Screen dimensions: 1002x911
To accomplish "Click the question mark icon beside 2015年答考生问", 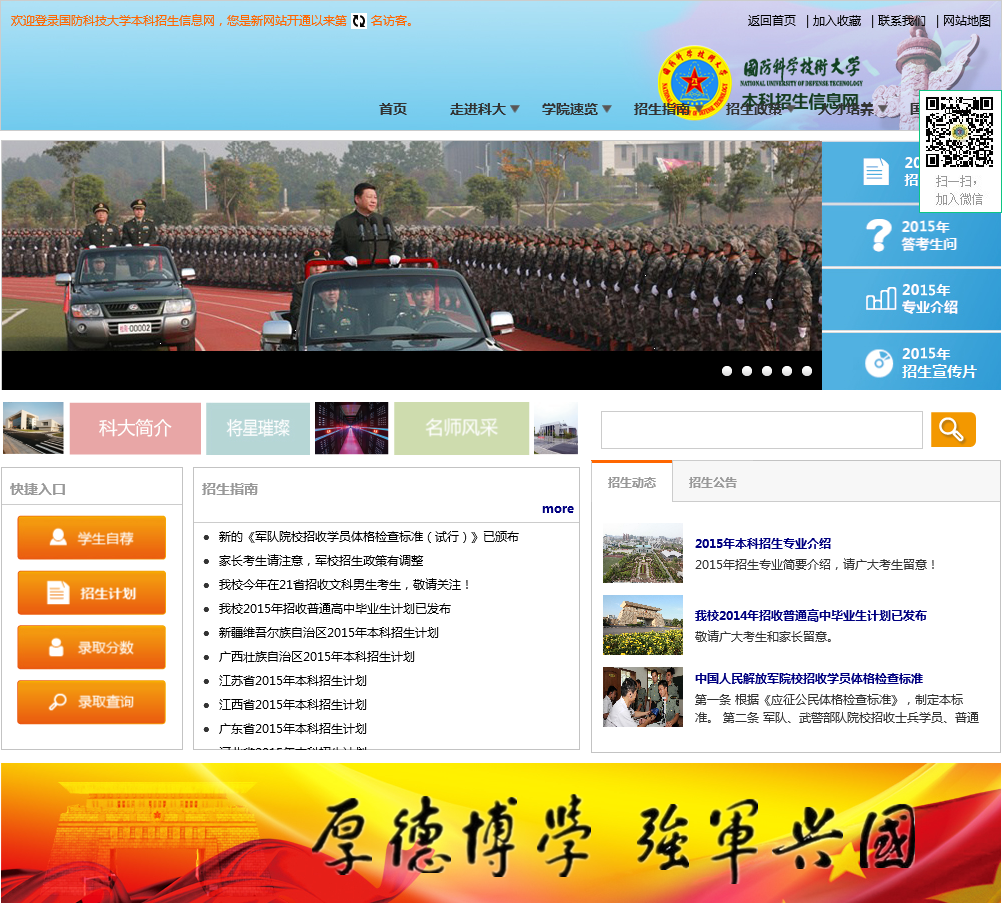I will coord(879,235).
